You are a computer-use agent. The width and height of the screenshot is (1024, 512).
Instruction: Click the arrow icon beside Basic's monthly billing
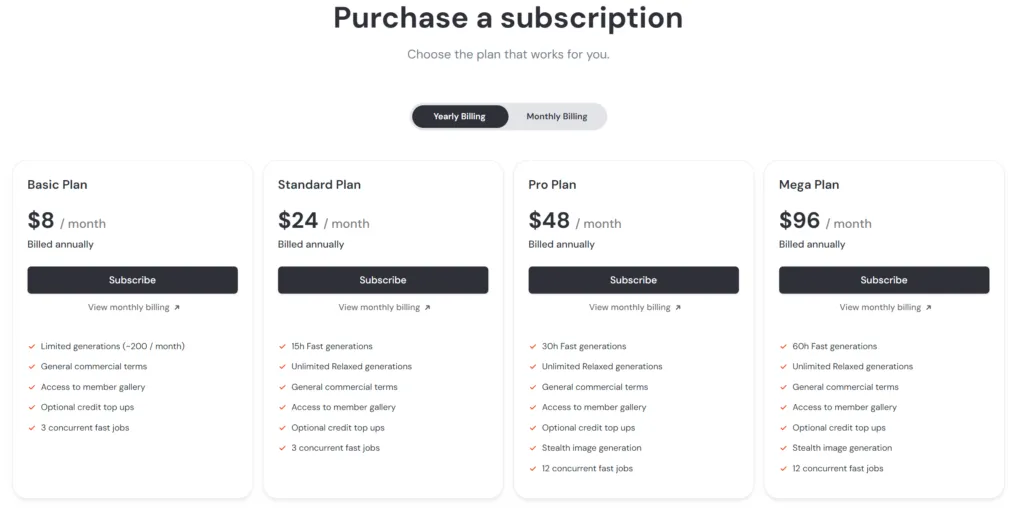pyautogui.click(x=177, y=308)
